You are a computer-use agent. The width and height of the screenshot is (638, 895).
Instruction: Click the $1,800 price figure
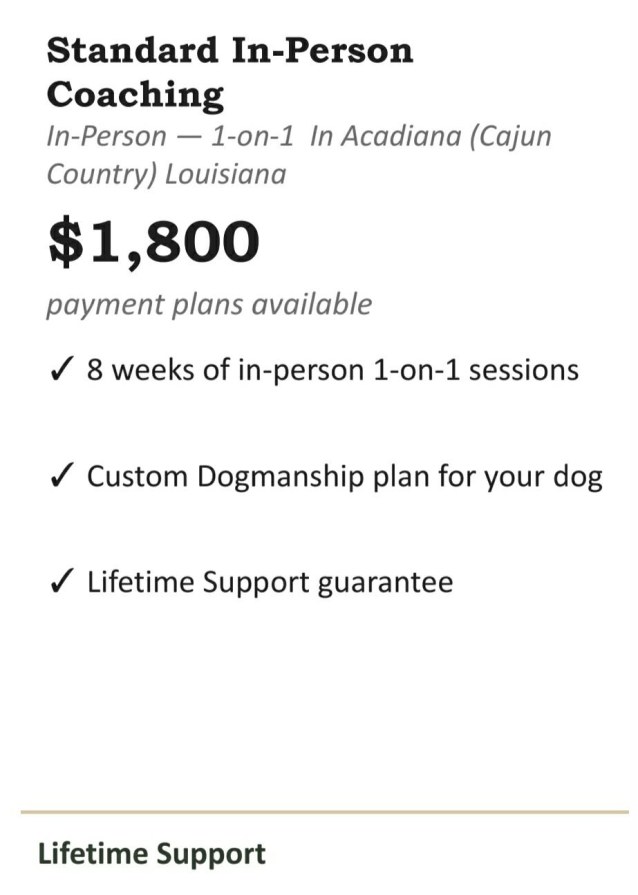click(154, 241)
